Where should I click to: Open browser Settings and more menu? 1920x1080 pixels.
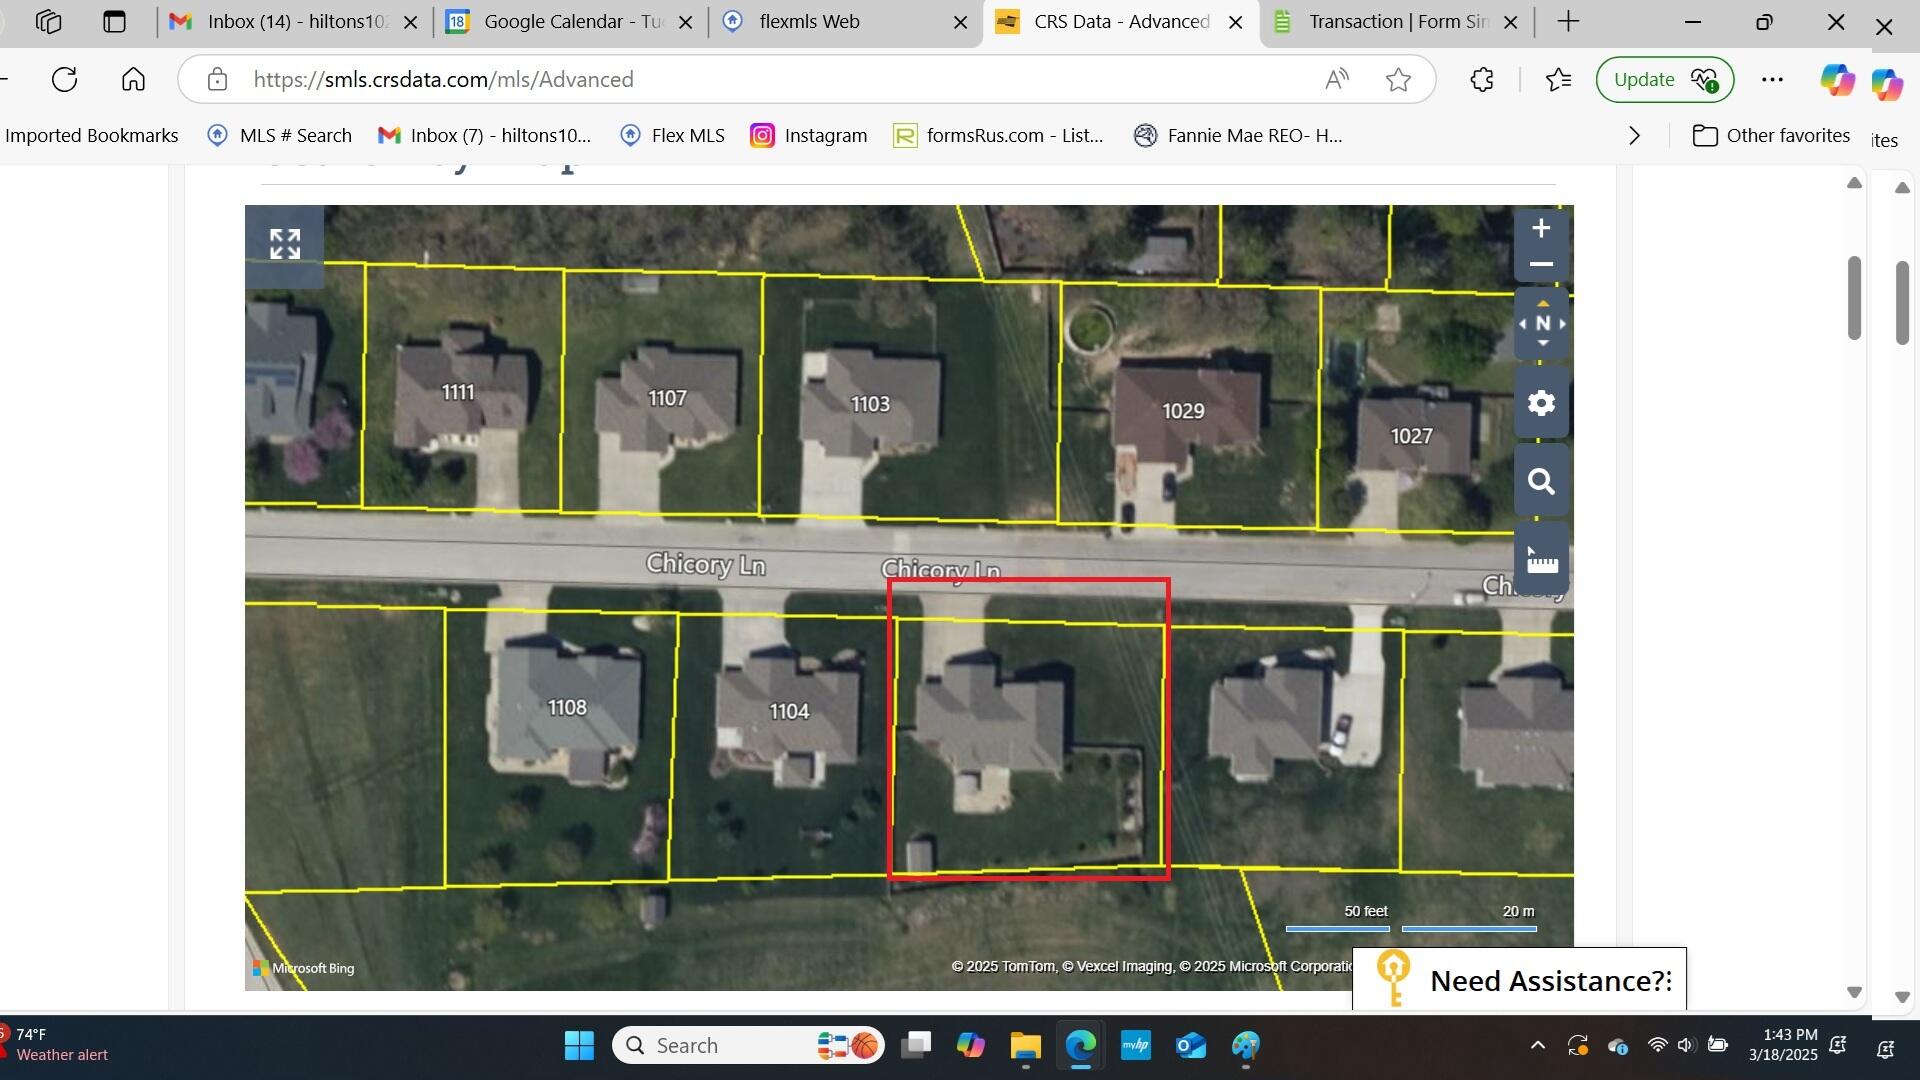[1772, 80]
